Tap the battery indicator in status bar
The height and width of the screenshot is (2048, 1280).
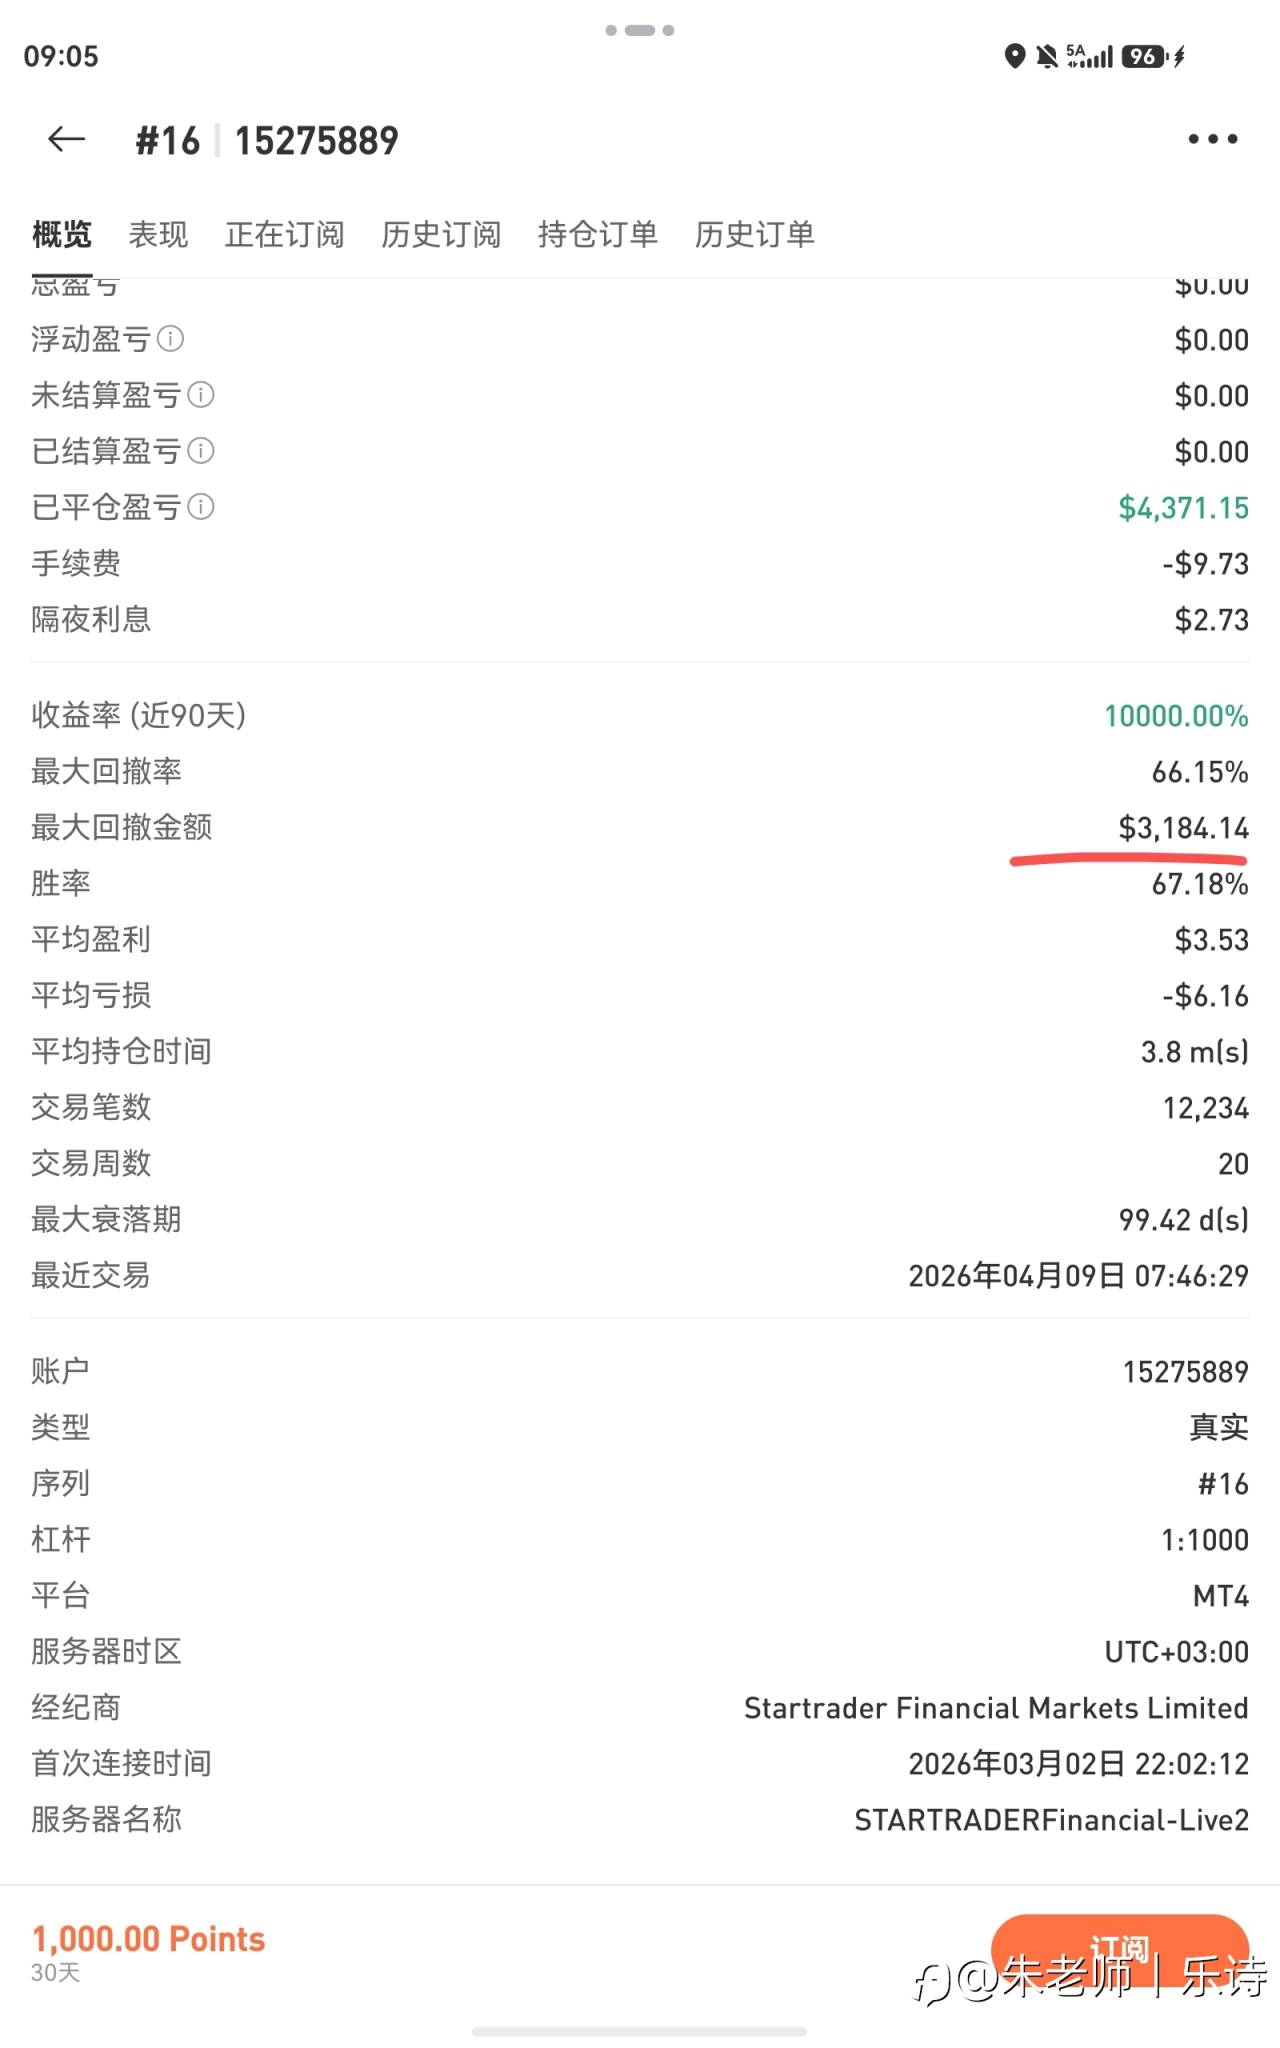pyautogui.click(x=1145, y=56)
